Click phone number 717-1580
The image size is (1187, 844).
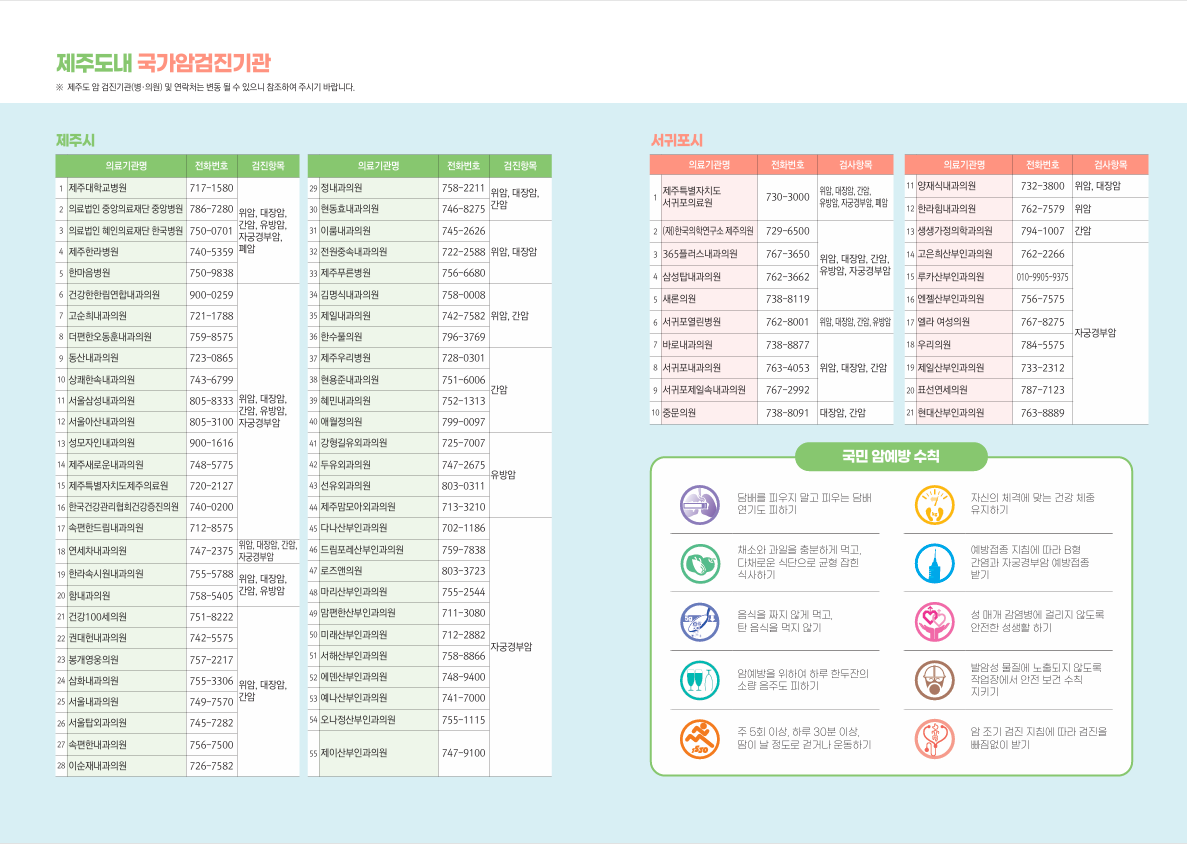211,188
